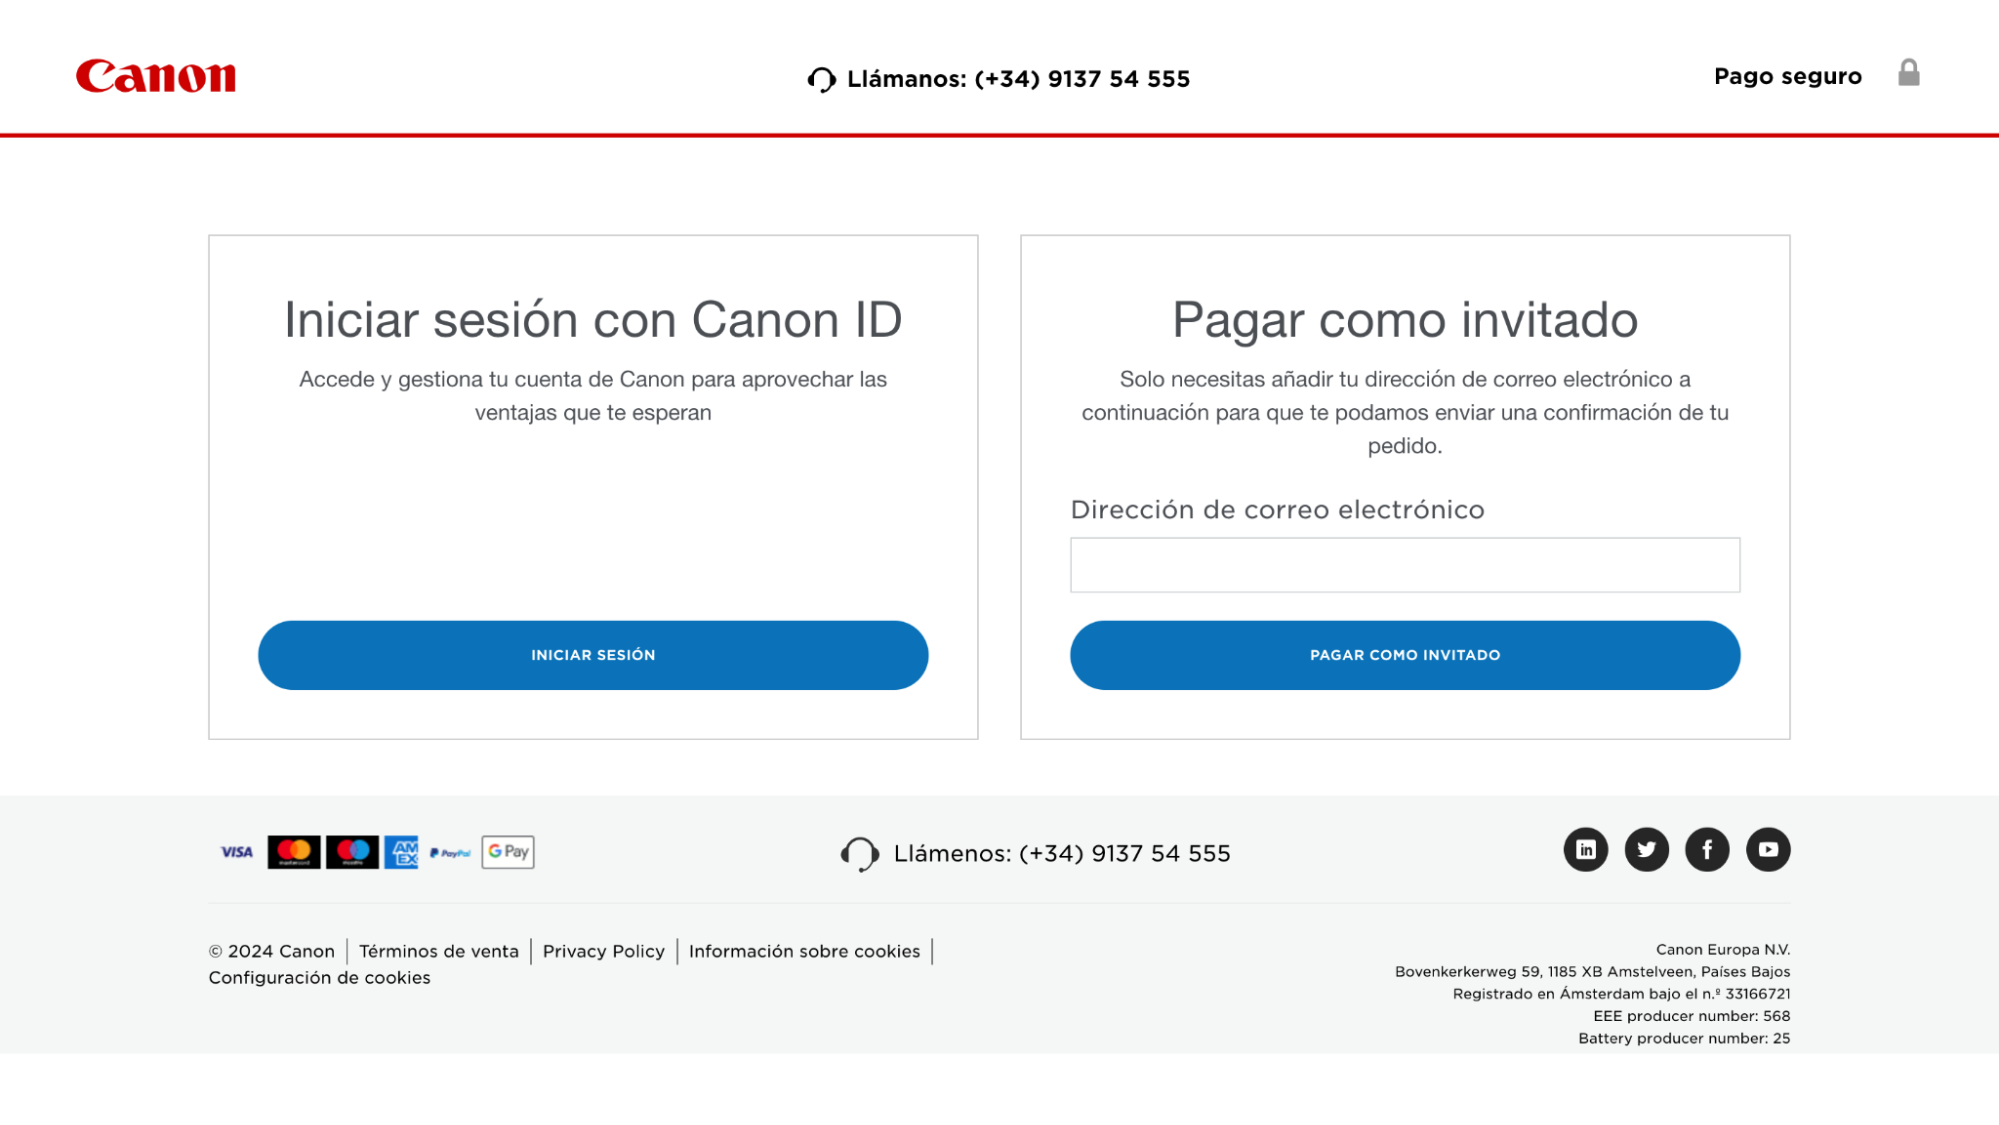1999x1125 pixels.
Task: Click the email address input field
Action: 1405,565
